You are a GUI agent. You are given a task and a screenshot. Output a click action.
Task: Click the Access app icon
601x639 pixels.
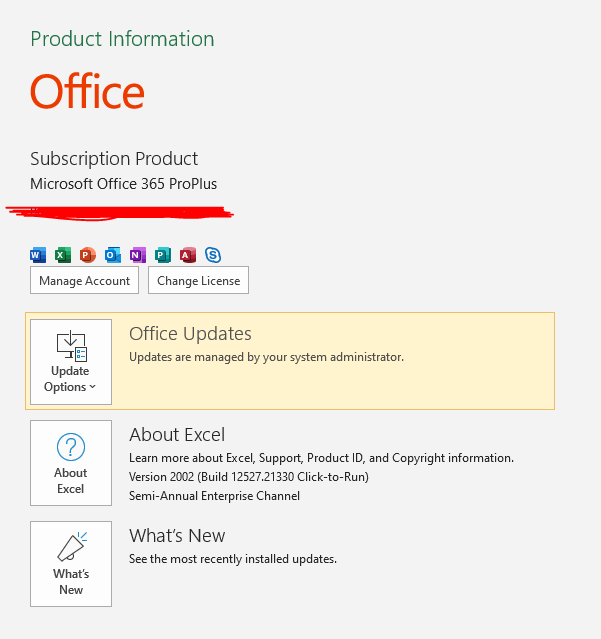point(188,255)
